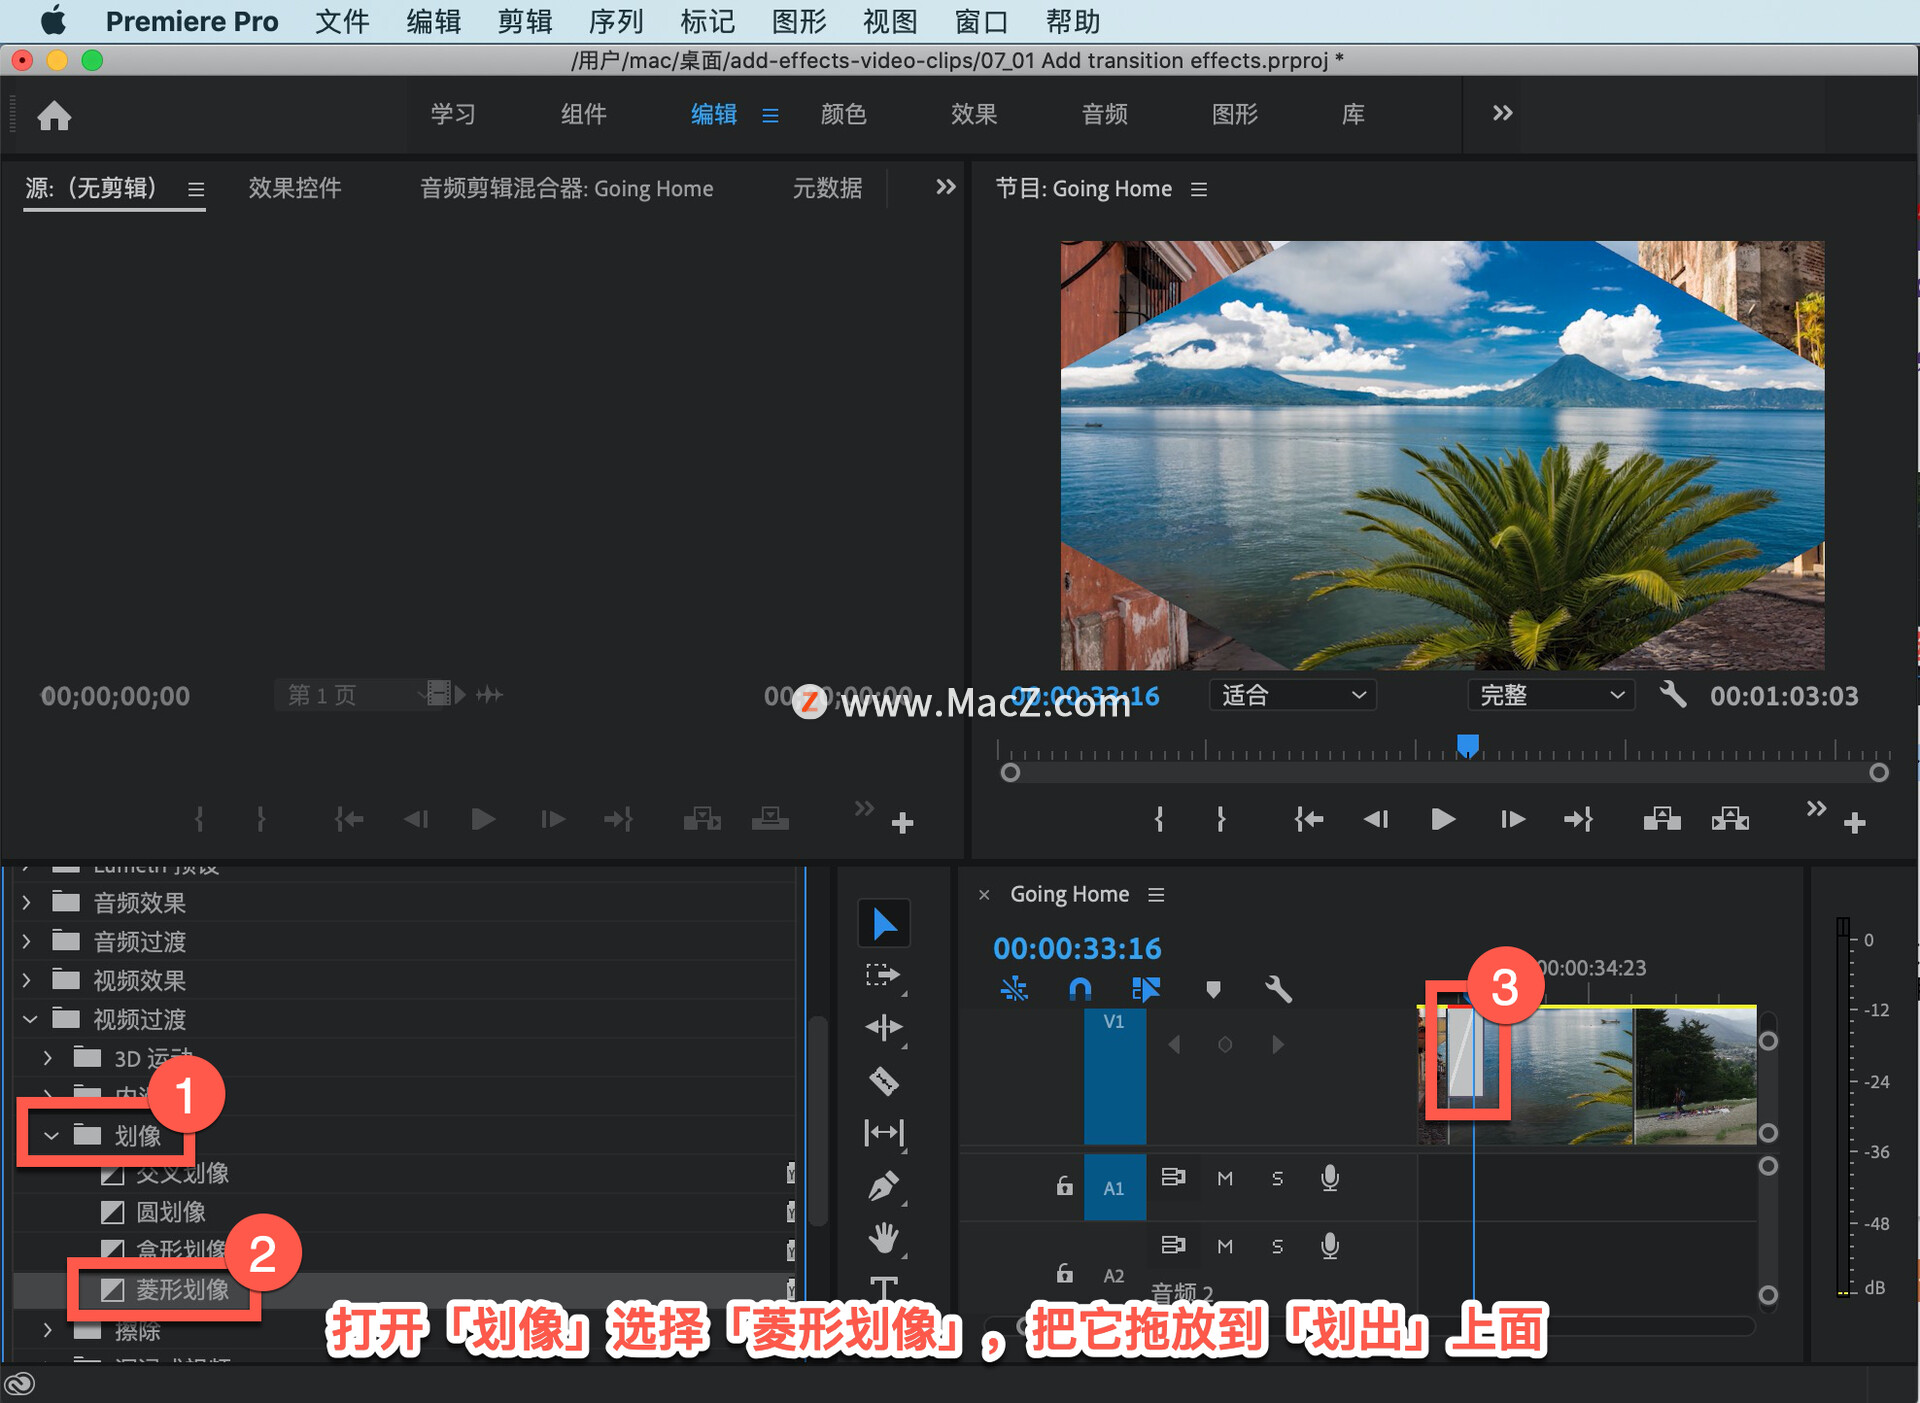1920x1403 pixels.
Task: Go to Out point in program monitor
Action: (1579, 820)
